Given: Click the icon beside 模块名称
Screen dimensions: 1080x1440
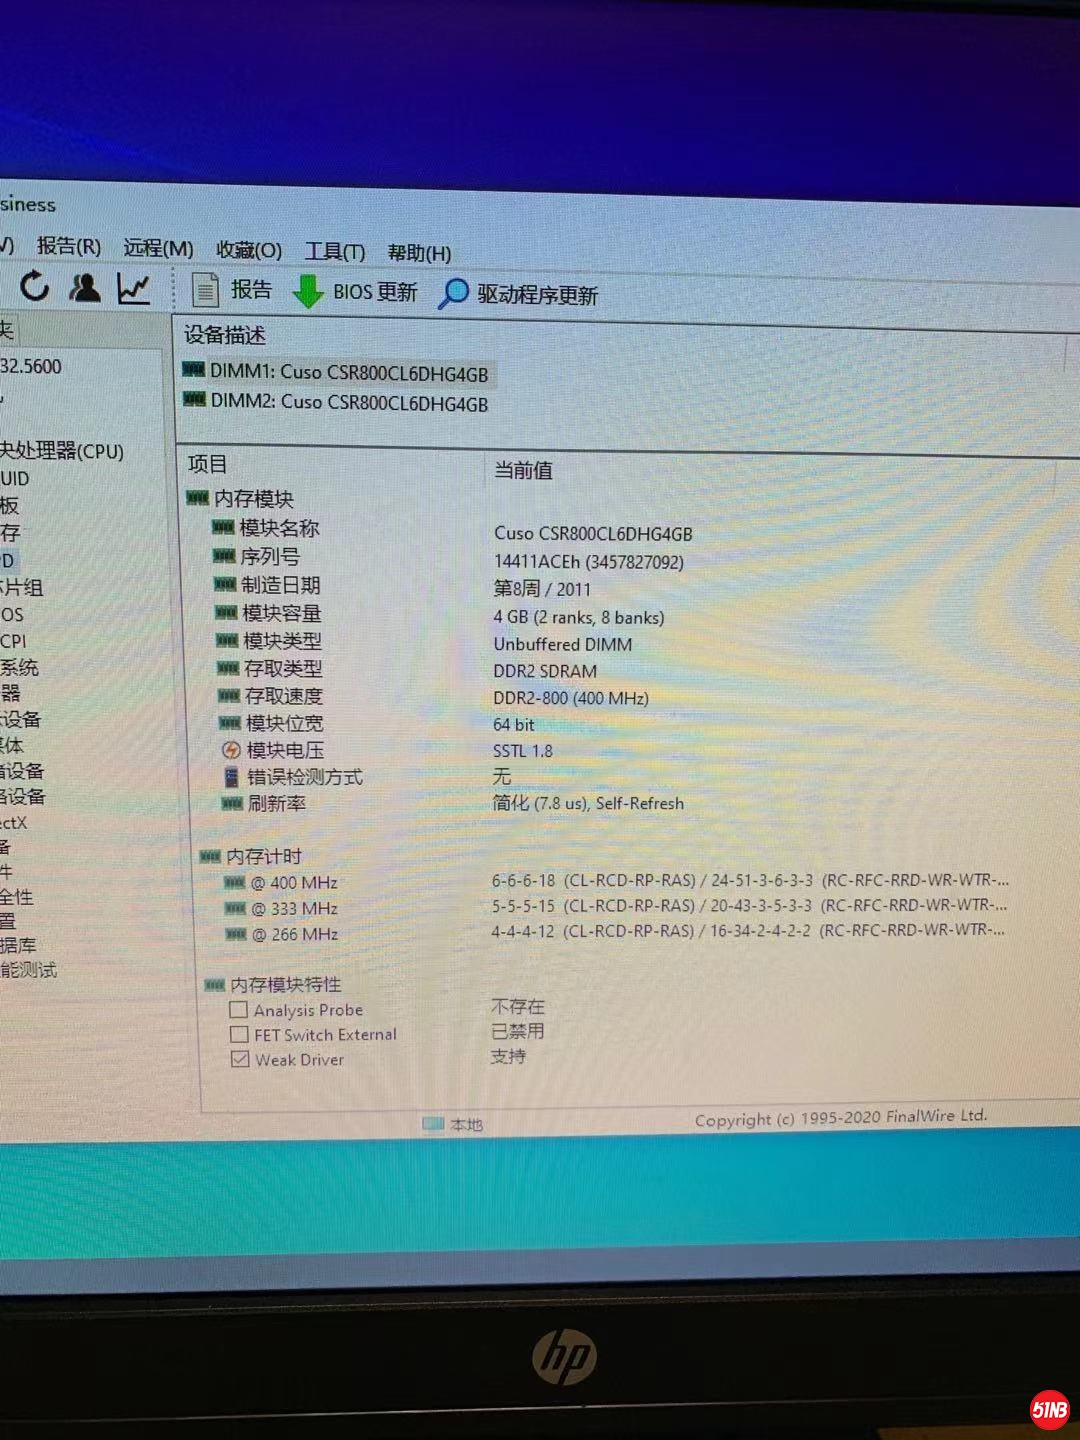Looking at the screenshot, I should pos(223,527).
